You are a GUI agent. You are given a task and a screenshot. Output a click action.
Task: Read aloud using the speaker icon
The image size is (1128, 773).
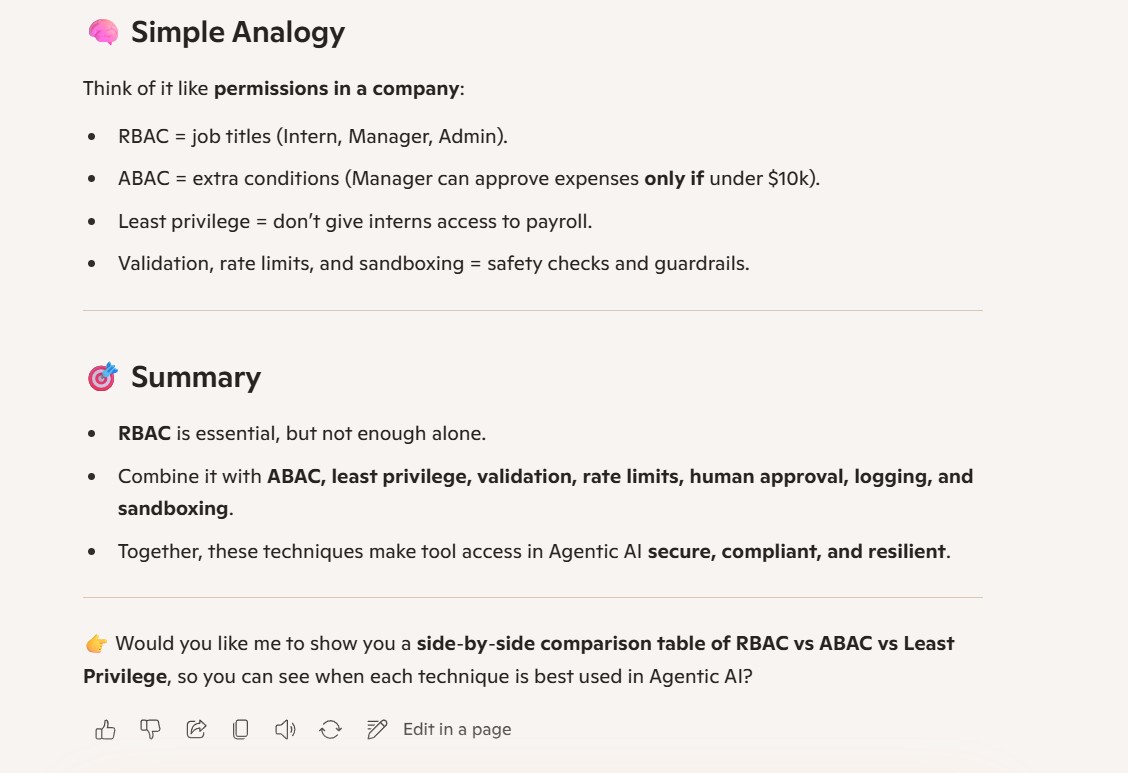click(x=286, y=730)
